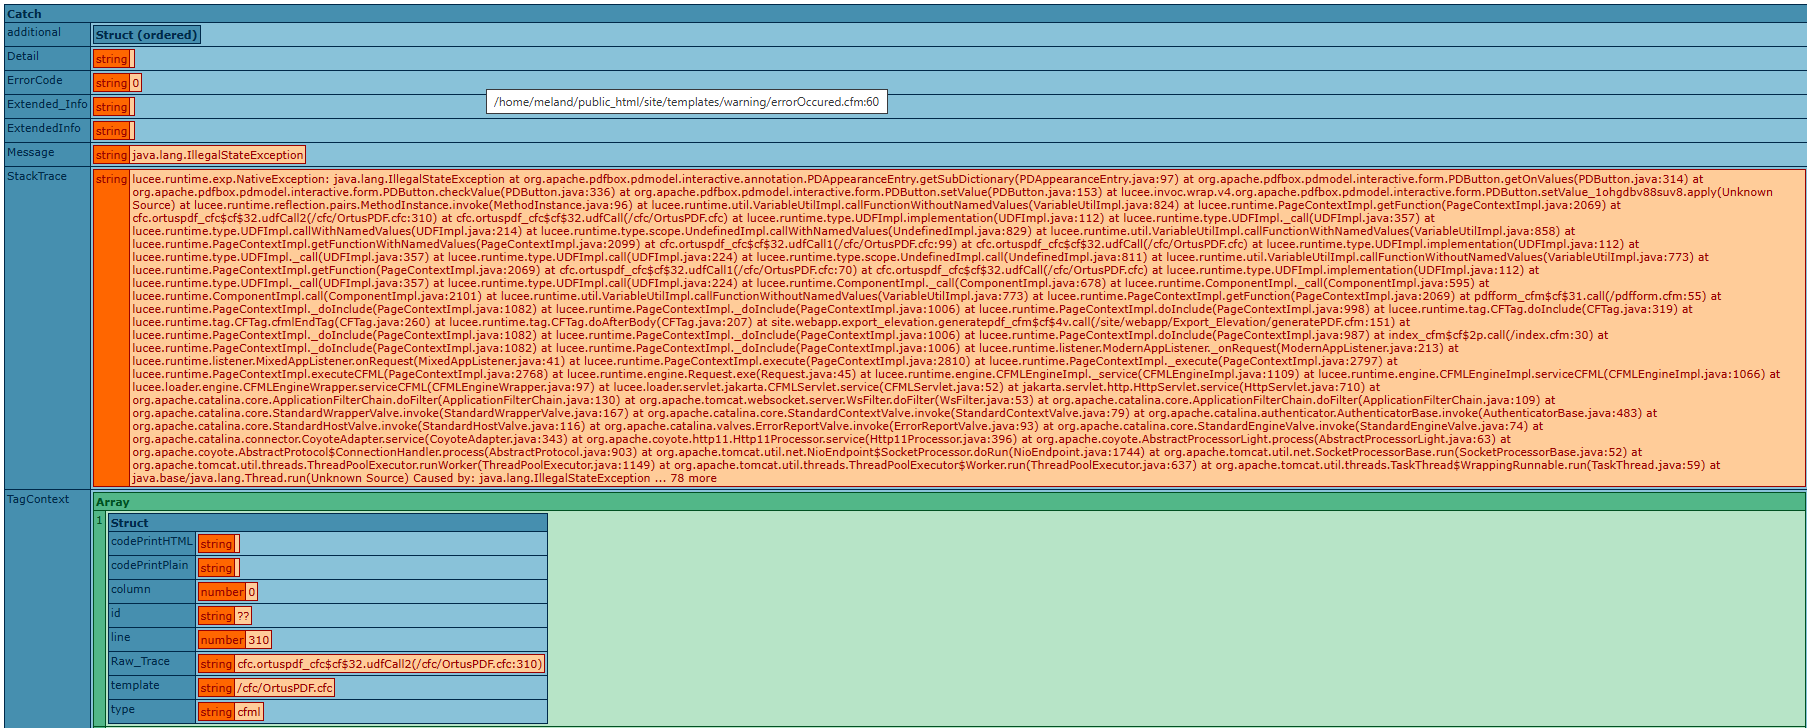
Task: Expand the Struct (ordered) header
Action: [146, 35]
